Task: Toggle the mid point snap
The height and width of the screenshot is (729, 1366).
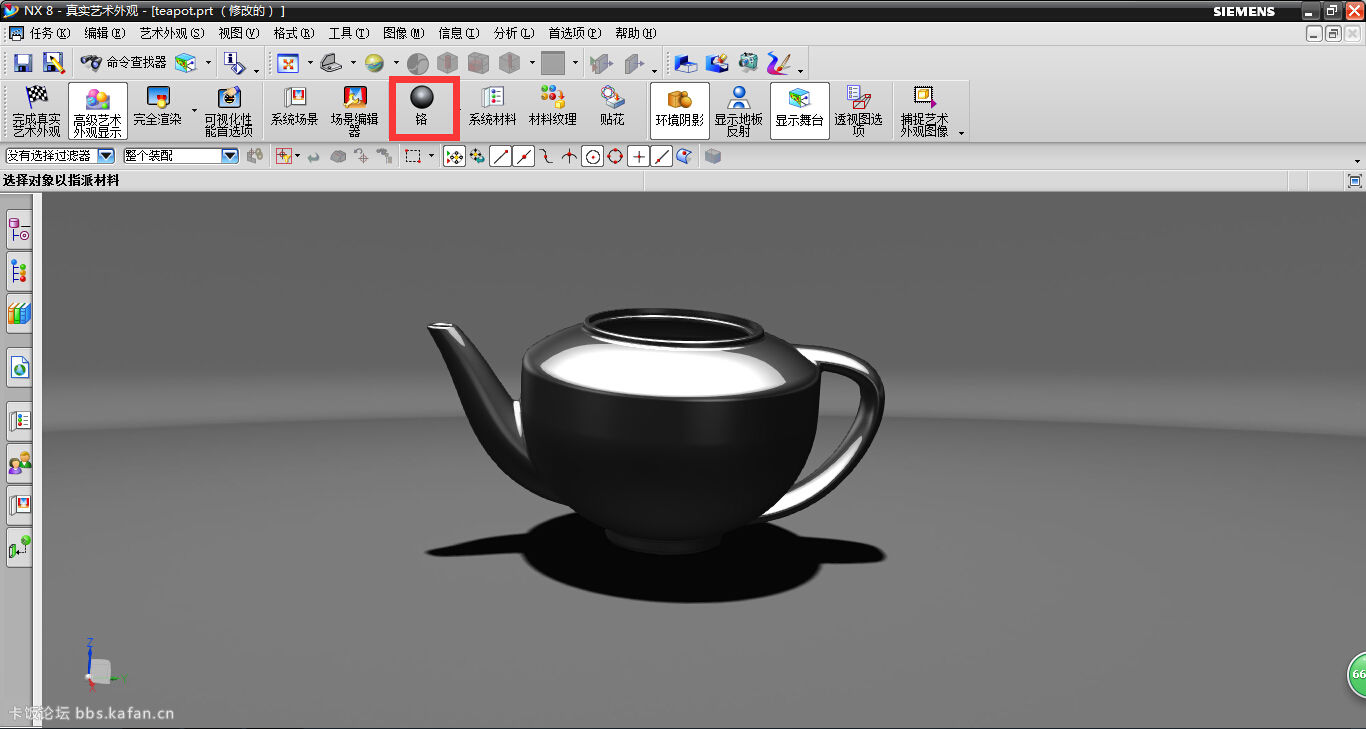Action: point(523,156)
